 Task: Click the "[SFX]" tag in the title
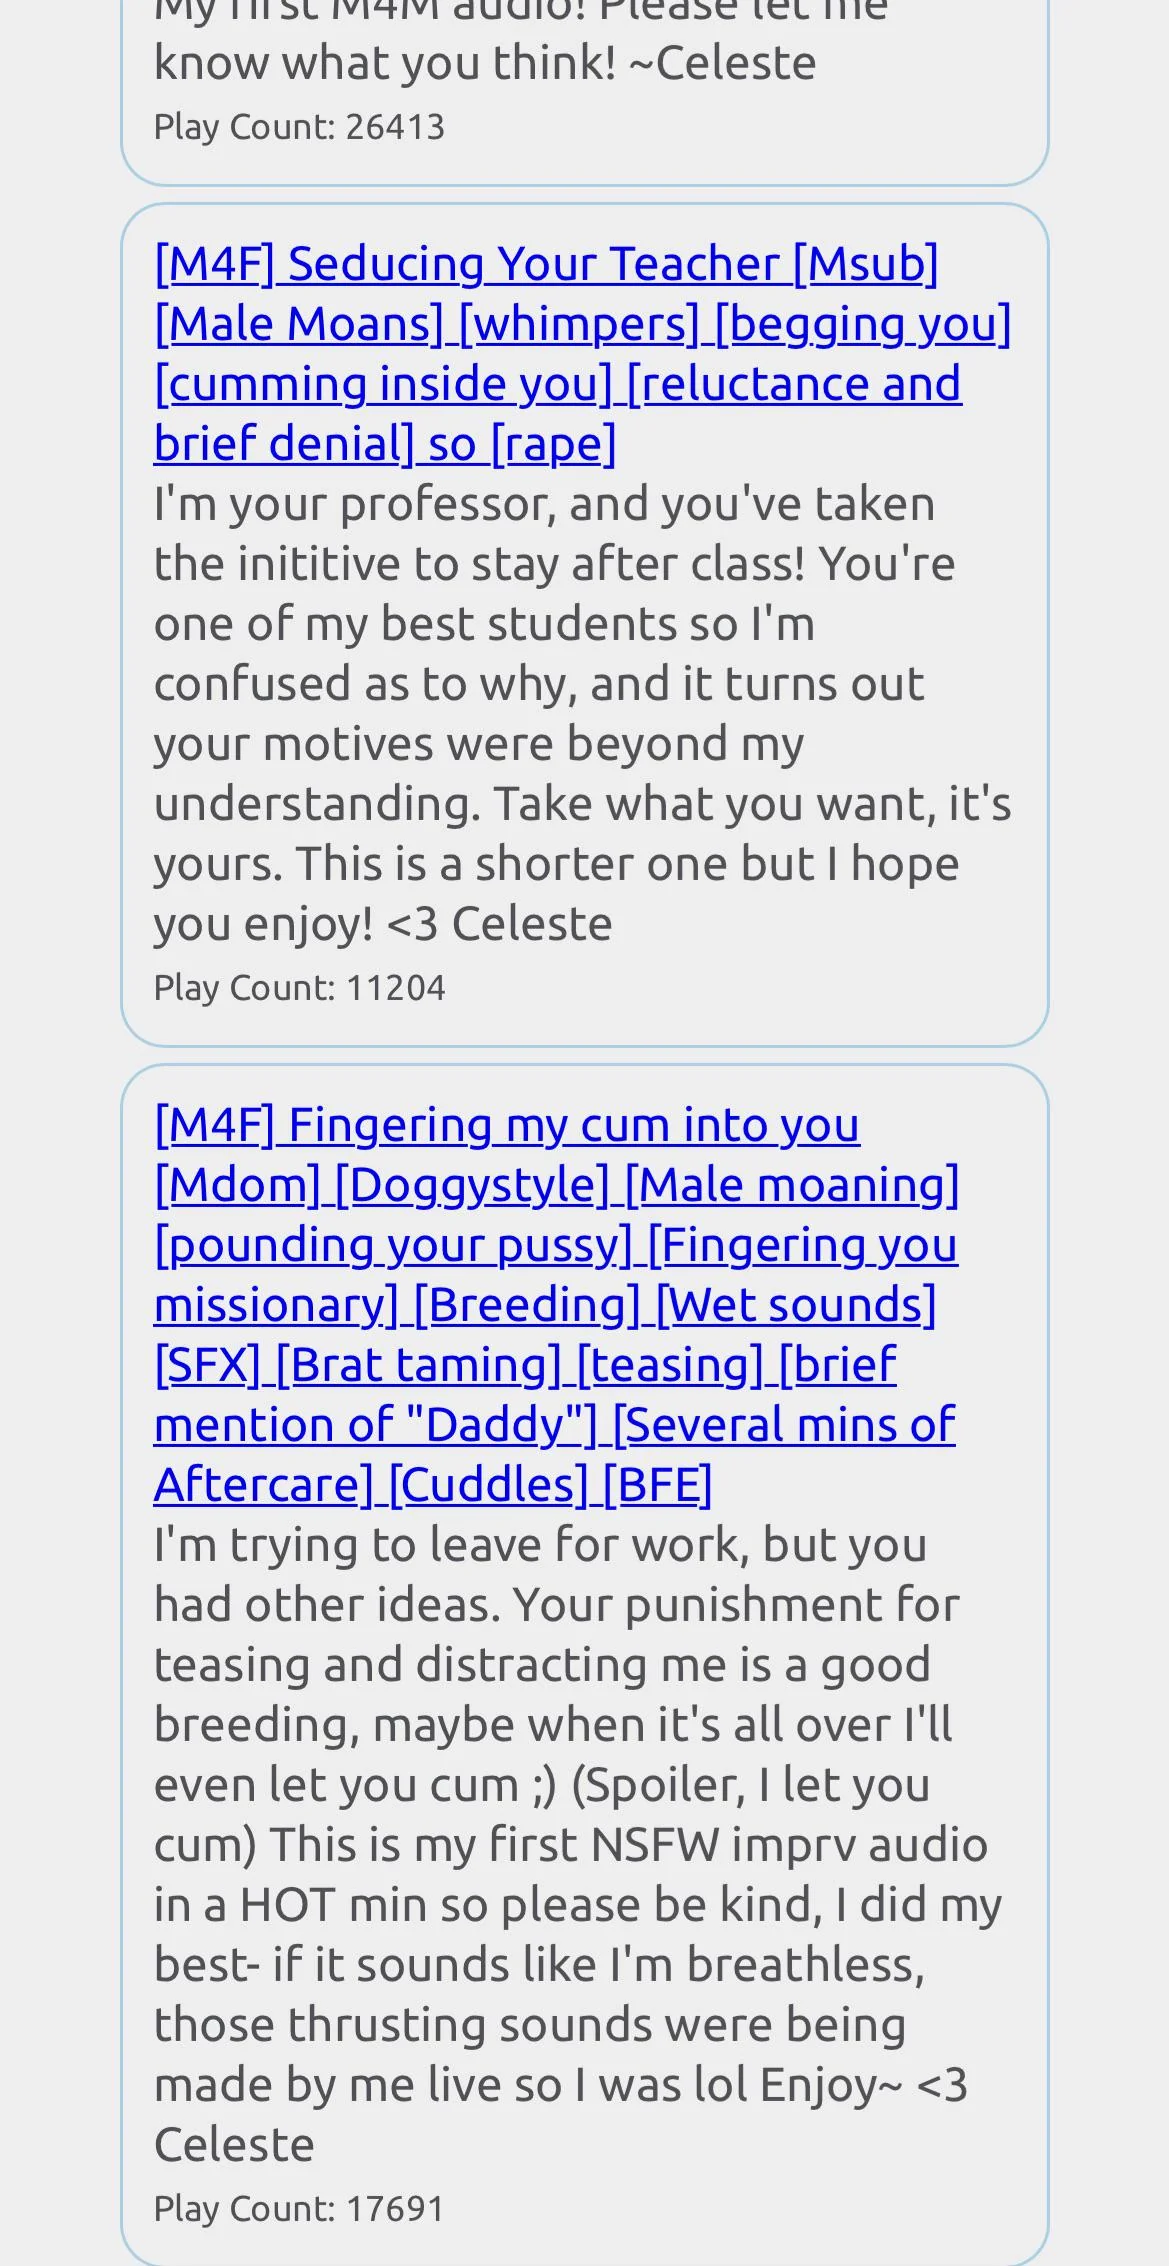pos(207,1366)
